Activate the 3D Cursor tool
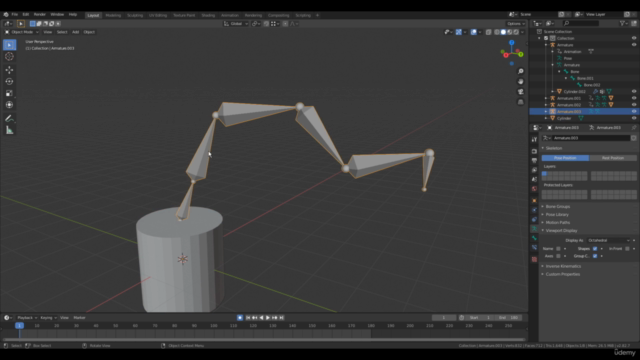Viewport: 640px width, 360px height. click(x=9, y=57)
